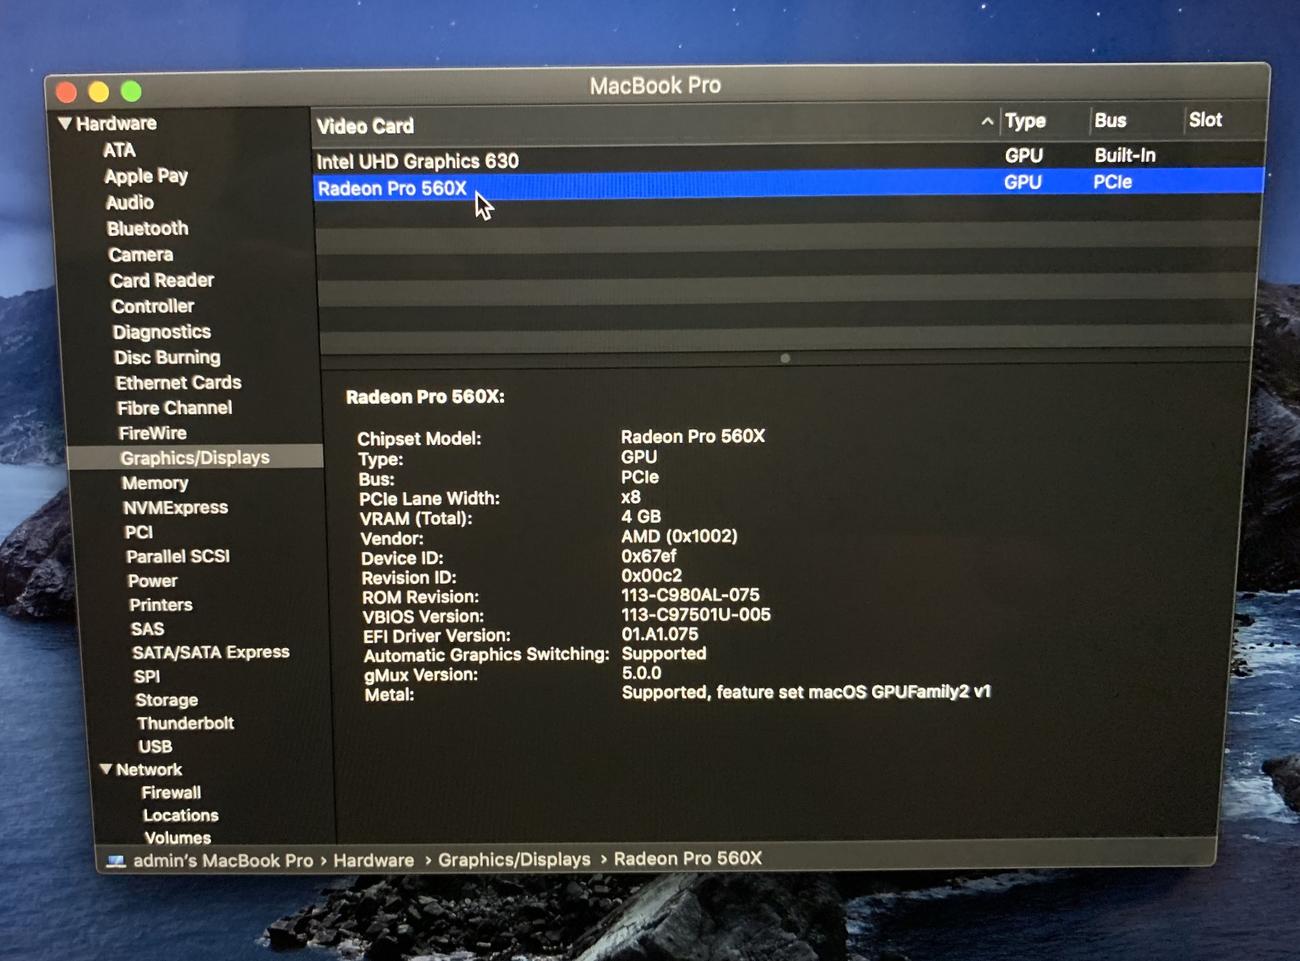Image resolution: width=1300 pixels, height=961 pixels.
Task: Click the ROM Revision value 113-C980AL-075
Action: [690, 595]
